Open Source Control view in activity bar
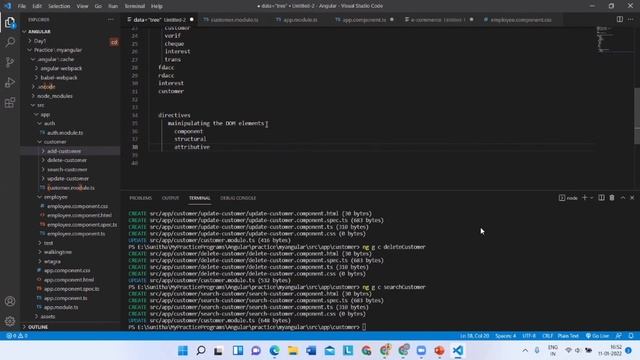This screenshot has width=640, height=360. pyautogui.click(x=10, y=62)
